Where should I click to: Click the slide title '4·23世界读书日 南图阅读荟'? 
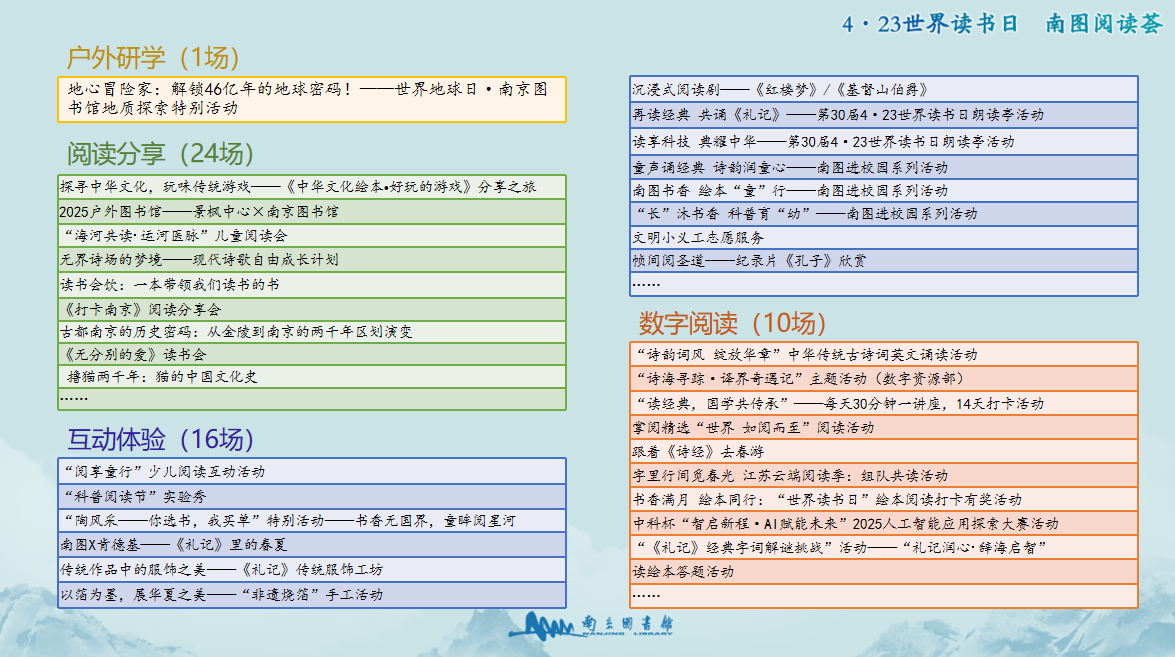click(x=1002, y=23)
